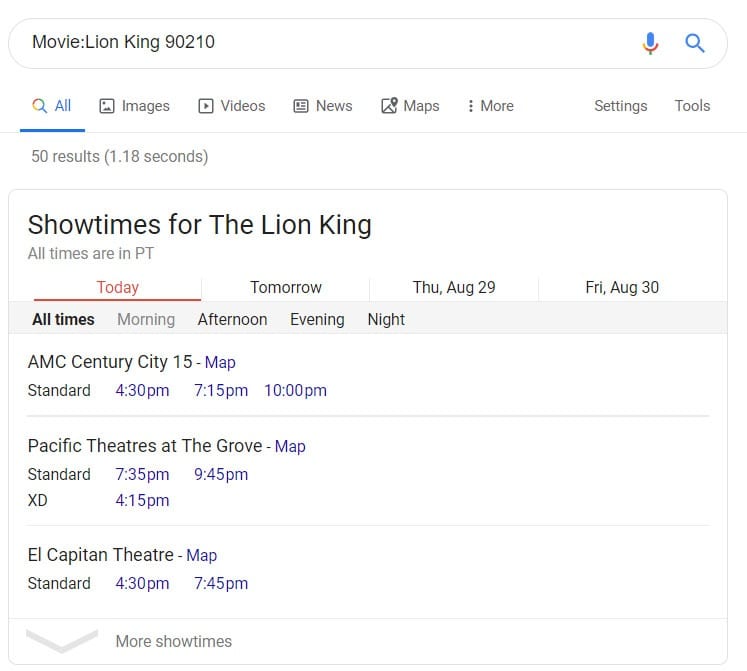Choose the 7:35pm showtime
The height and width of the screenshot is (671, 747).
click(142, 475)
